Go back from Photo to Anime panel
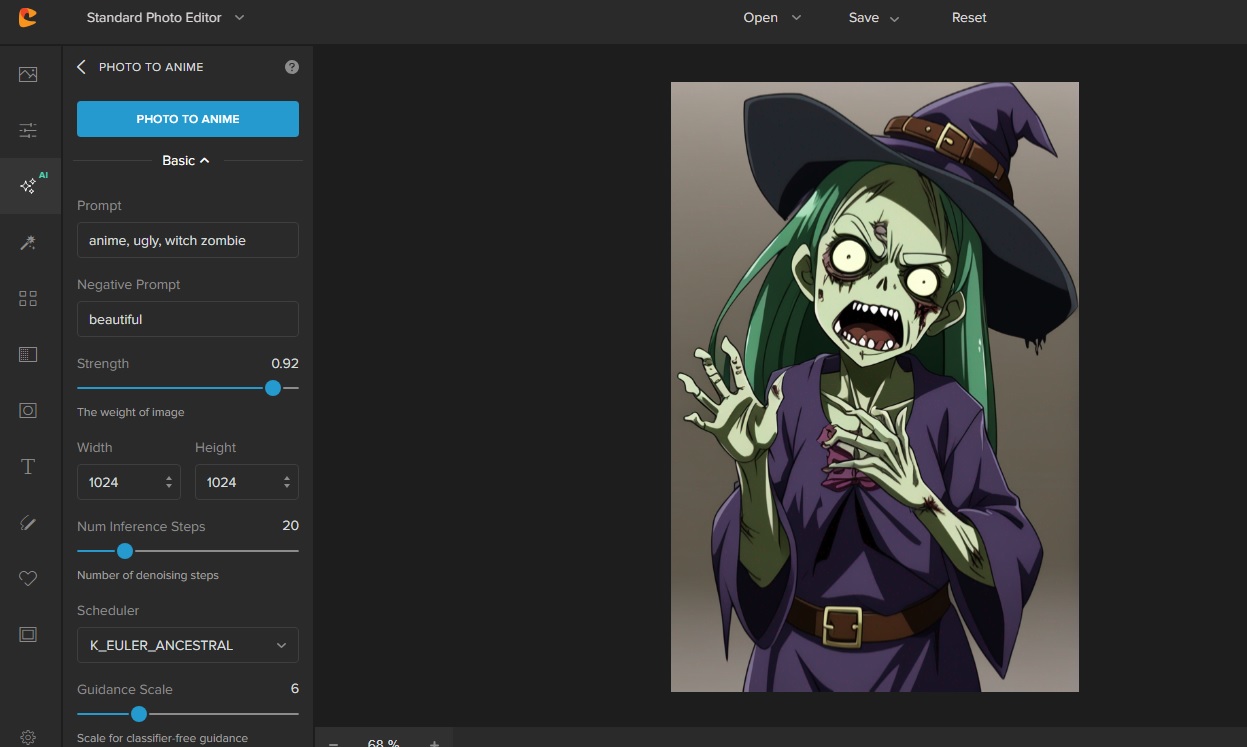Viewport: 1247px width, 747px height. [82, 67]
